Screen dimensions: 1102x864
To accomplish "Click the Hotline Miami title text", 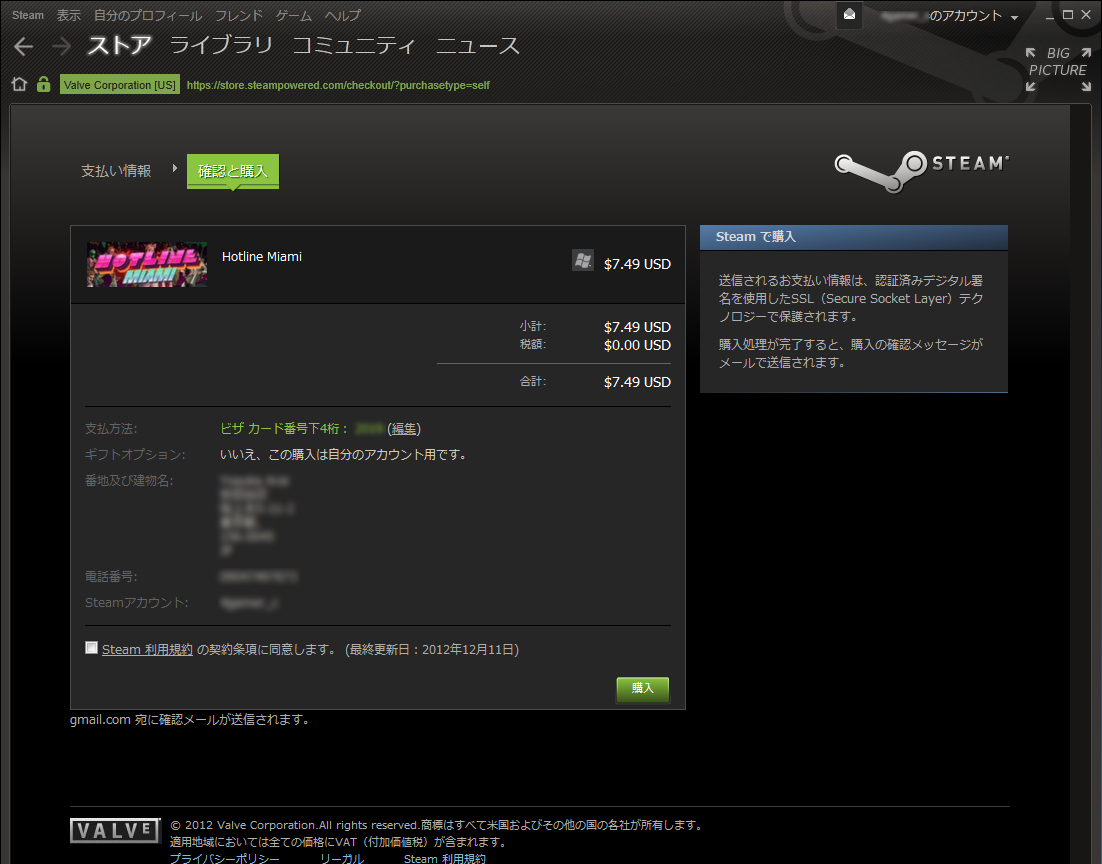I will 261,257.
